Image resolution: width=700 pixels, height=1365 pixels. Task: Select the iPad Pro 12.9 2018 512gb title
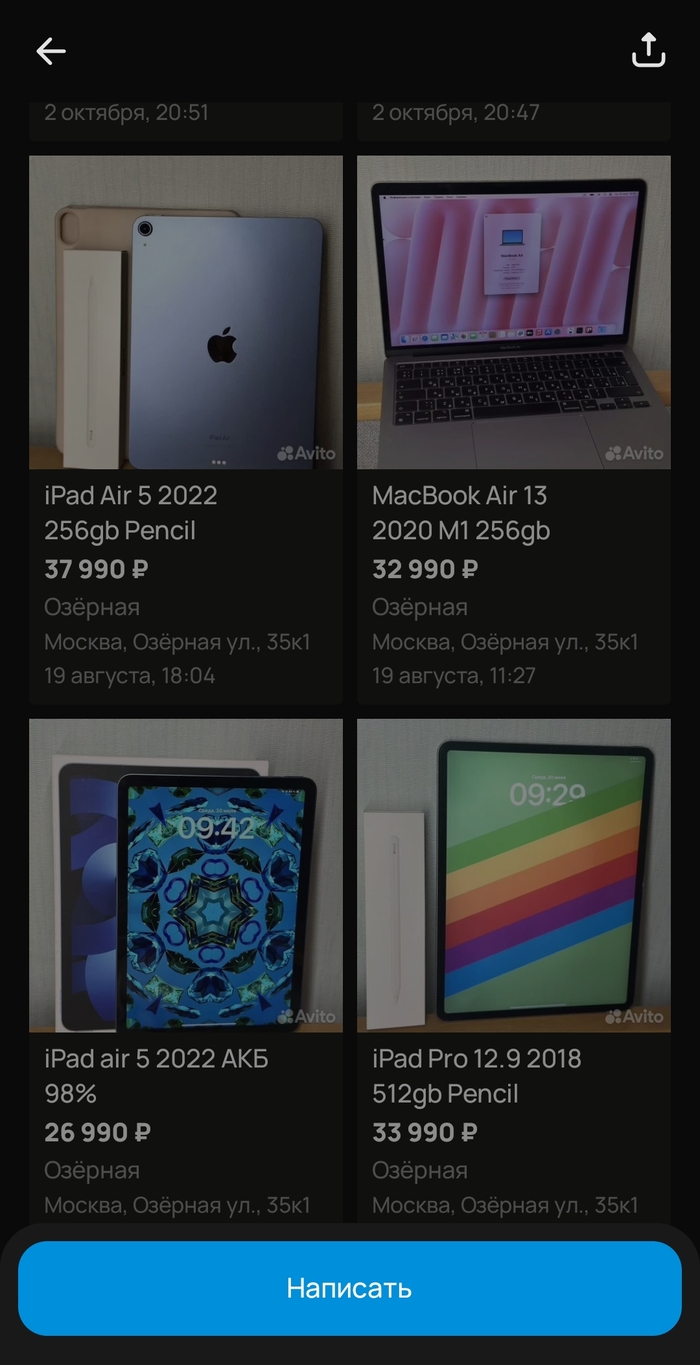[476, 1076]
